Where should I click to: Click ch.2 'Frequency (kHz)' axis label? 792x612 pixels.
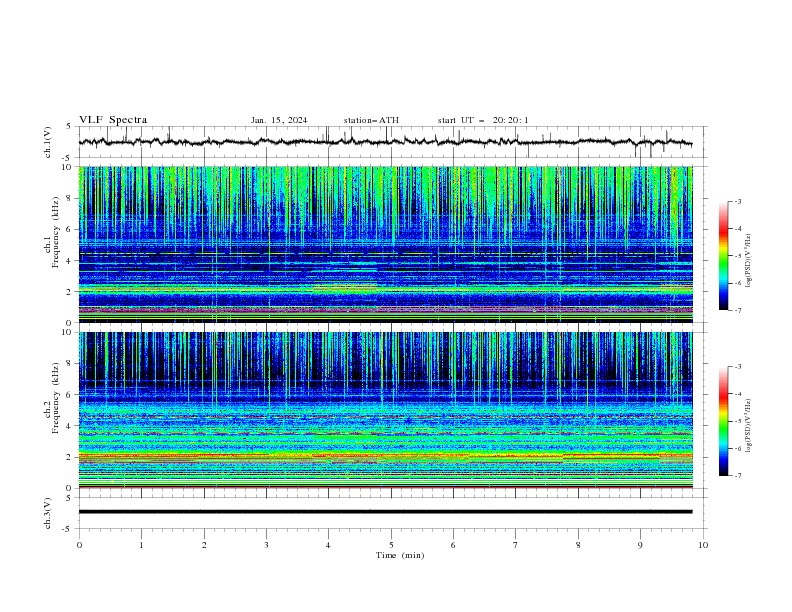click(55, 398)
